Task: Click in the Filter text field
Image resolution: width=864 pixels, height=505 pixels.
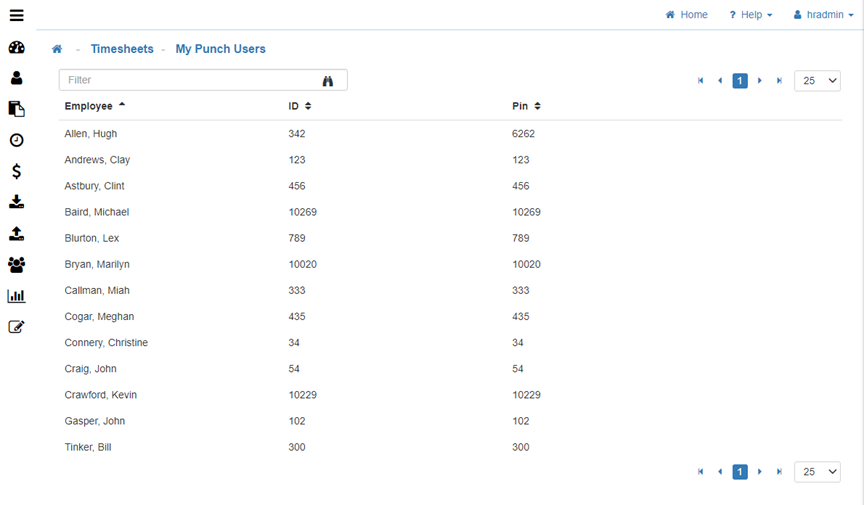Action: (x=190, y=80)
